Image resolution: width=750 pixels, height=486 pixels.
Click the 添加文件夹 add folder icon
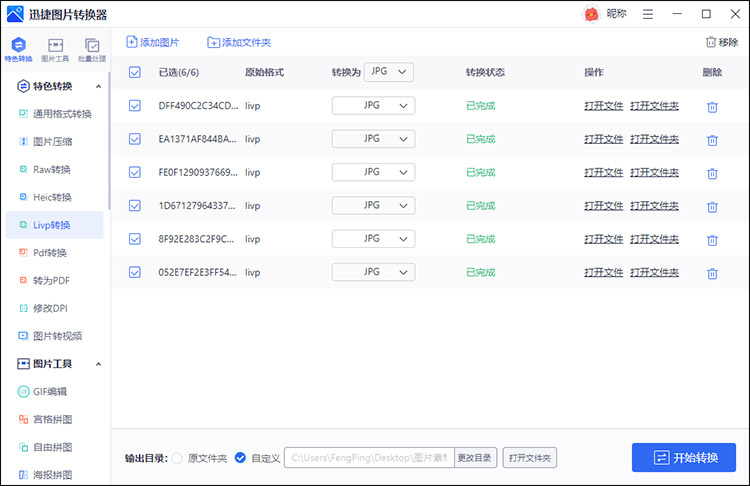(213, 42)
